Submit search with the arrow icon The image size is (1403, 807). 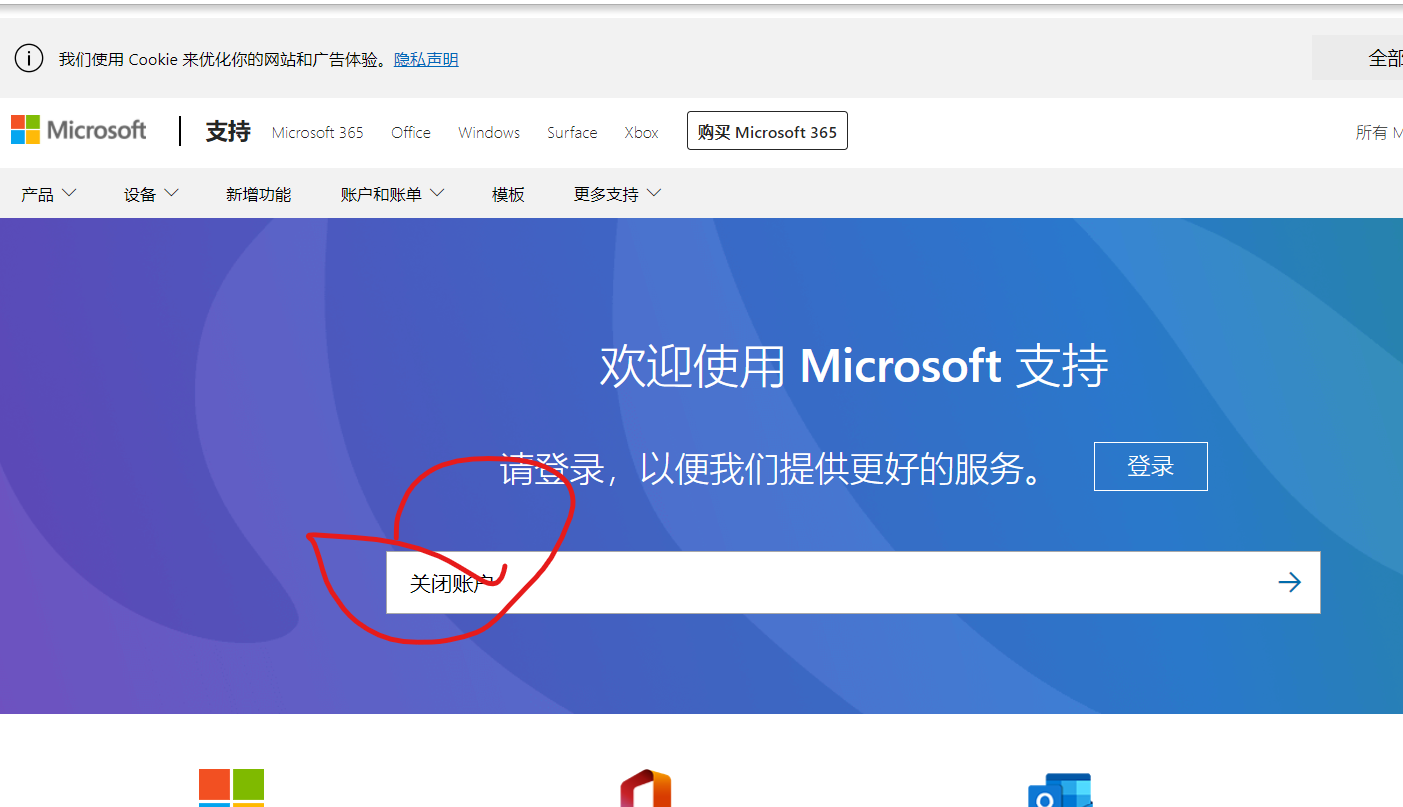(x=1290, y=582)
